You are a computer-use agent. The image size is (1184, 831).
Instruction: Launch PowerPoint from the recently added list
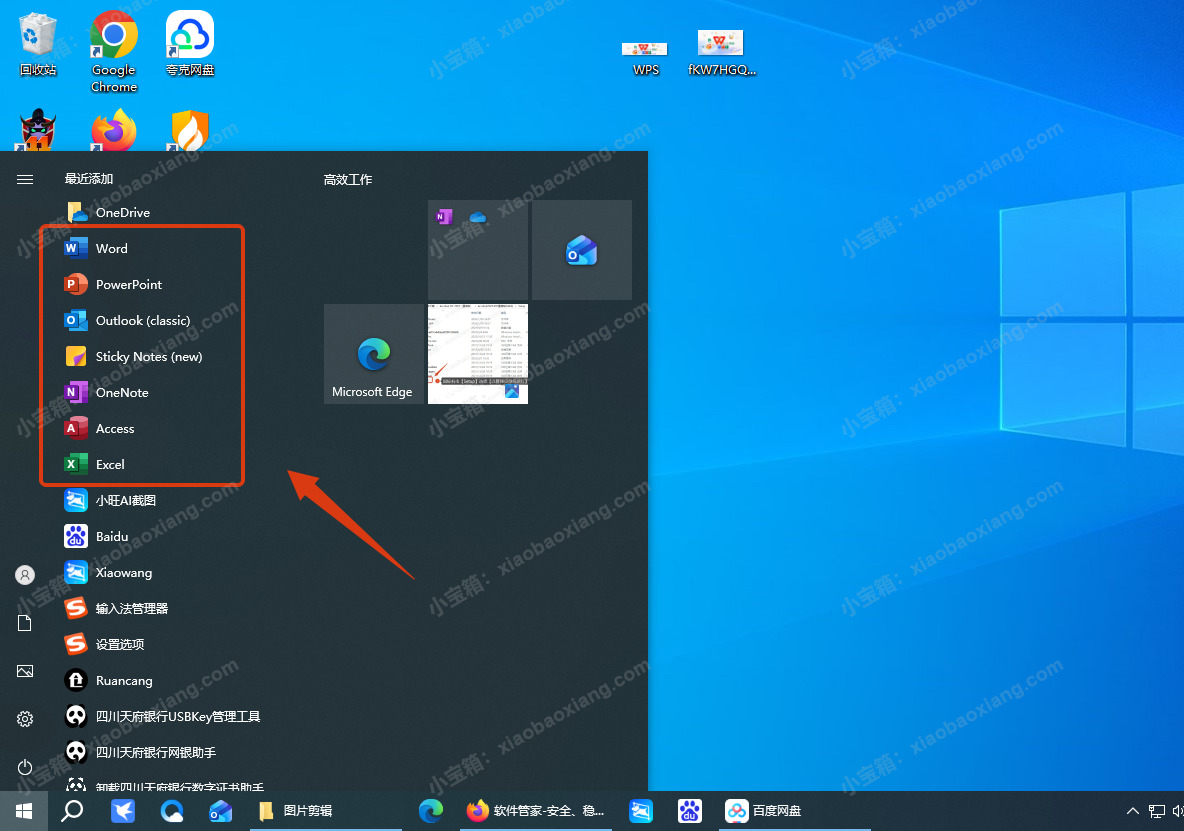coord(128,284)
